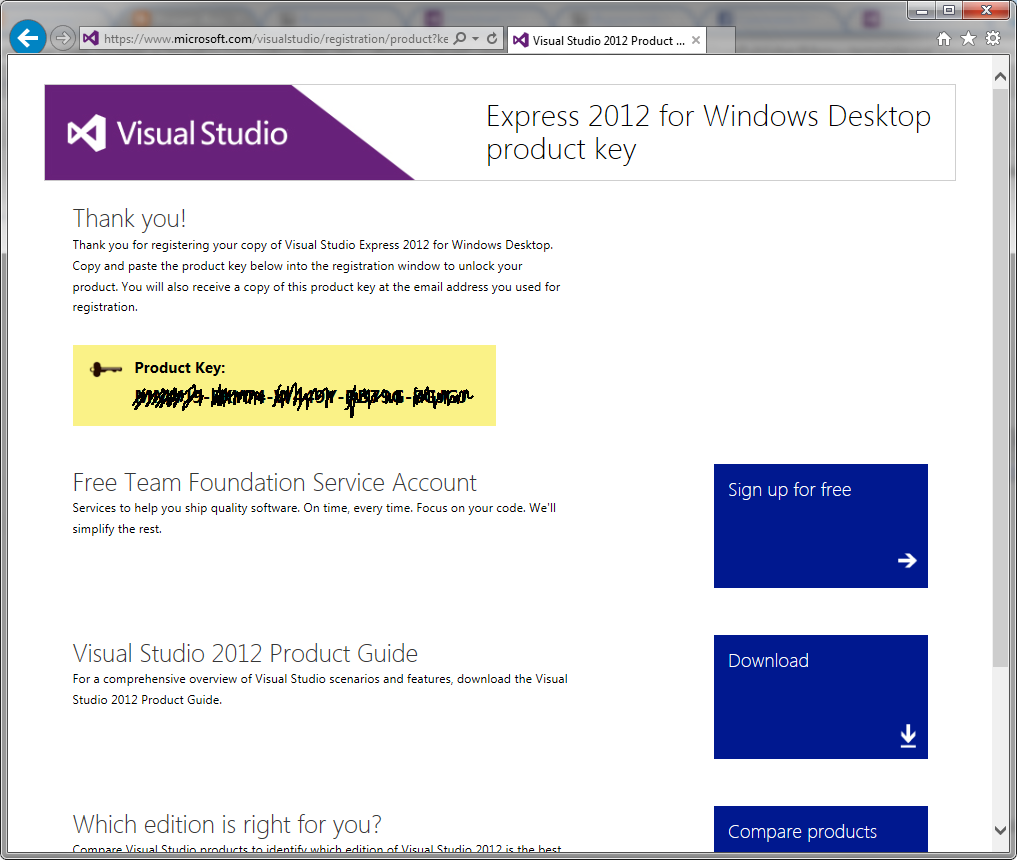This screenshot has width=1017, height=860.
Task: Click the Home icon in the toolbar
Action: point(943,37)
